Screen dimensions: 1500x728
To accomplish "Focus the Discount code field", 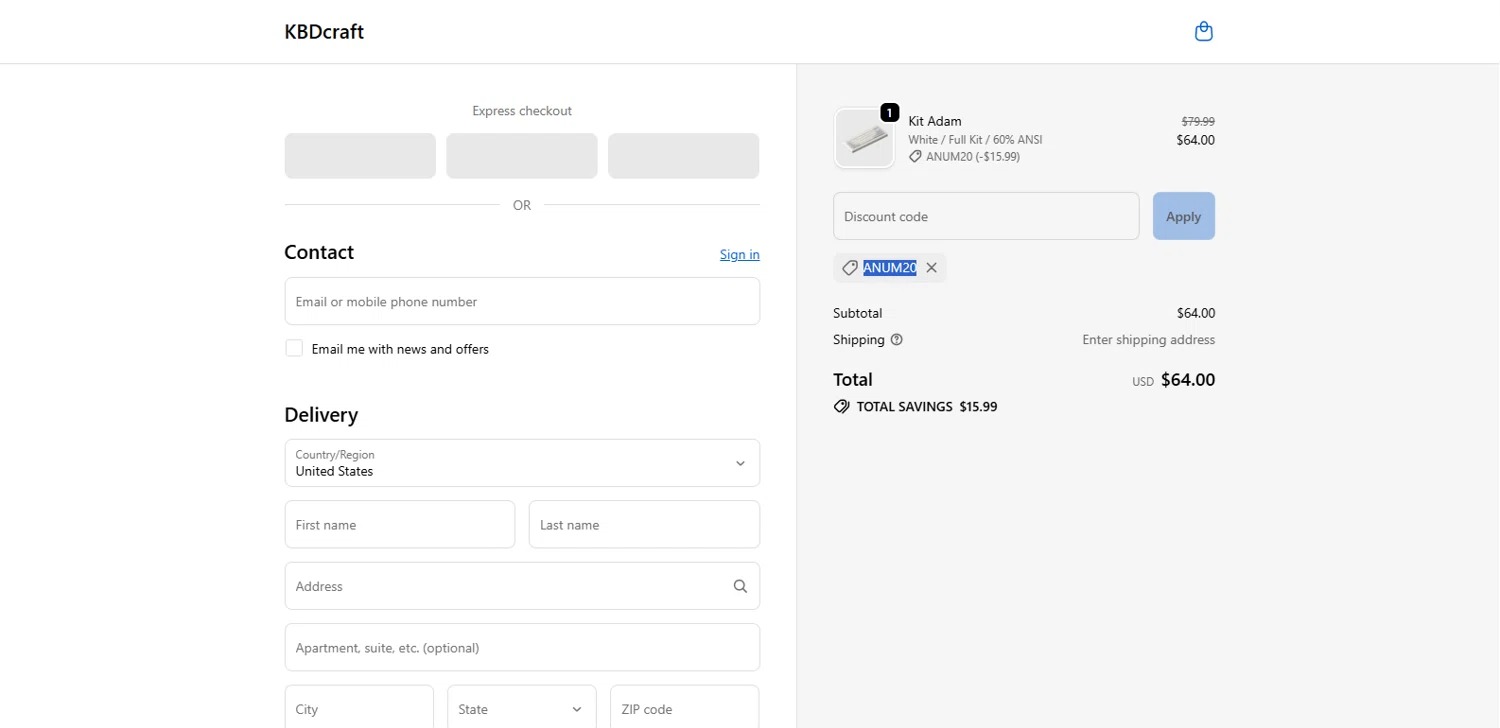I will point(985,217).
